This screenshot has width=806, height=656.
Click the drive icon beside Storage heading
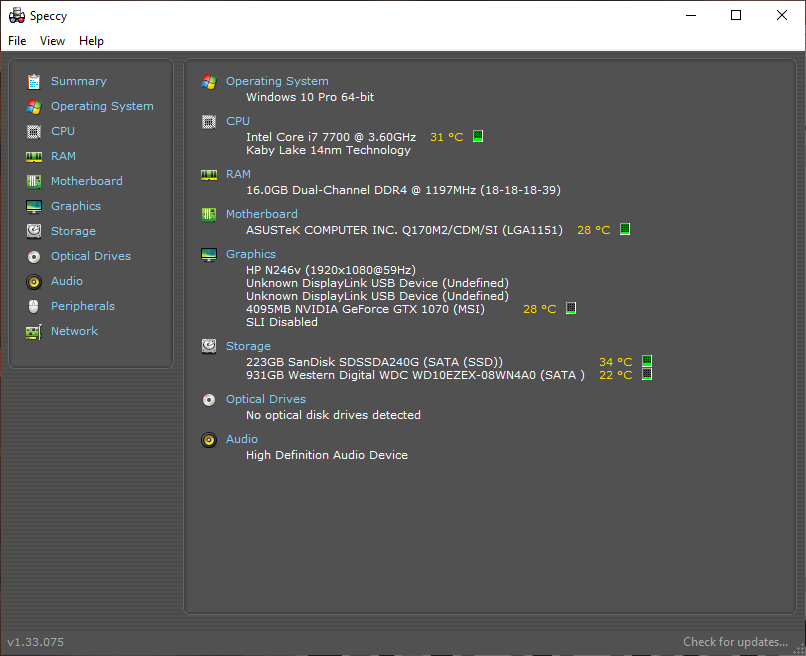209,347
